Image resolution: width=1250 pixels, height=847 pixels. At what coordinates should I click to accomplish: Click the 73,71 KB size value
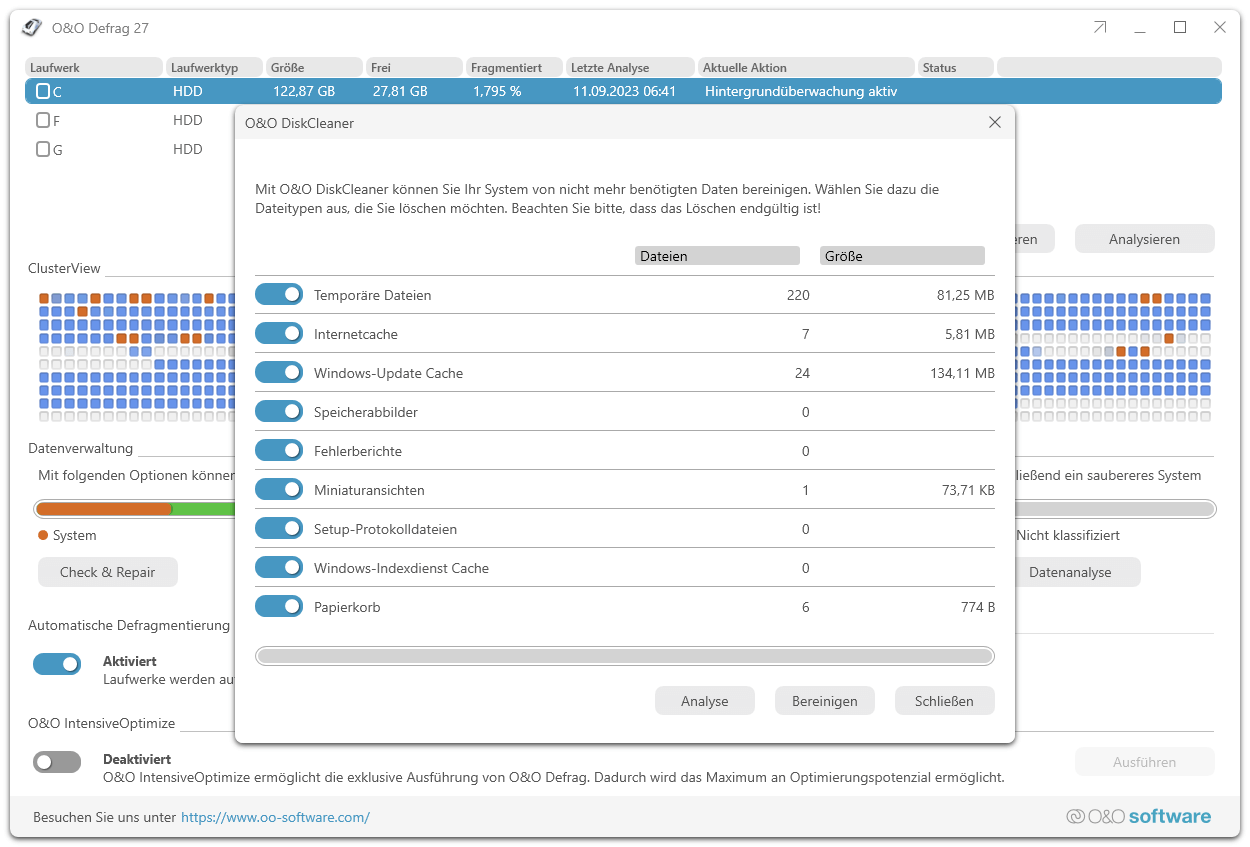966,490
